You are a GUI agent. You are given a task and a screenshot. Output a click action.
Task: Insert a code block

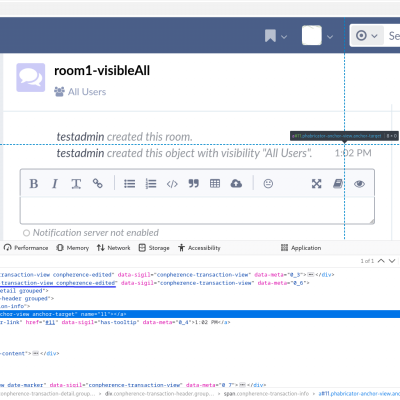click(x=172, y=184)
